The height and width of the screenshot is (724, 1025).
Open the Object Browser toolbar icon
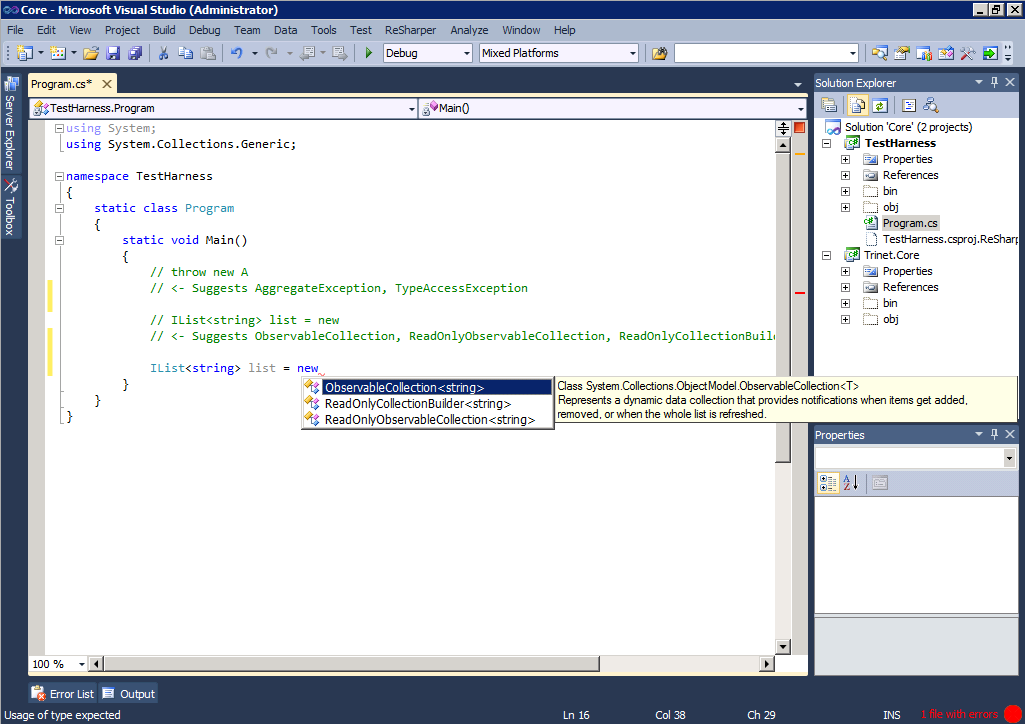click(946, 53)
